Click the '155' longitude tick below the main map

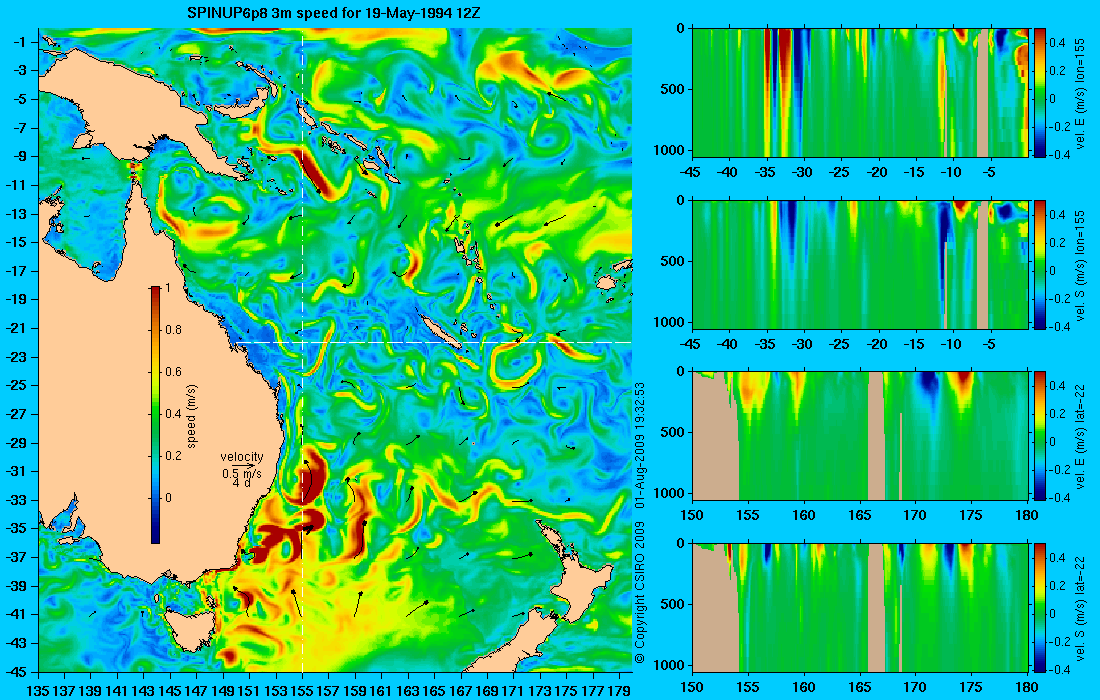tap(302, 691)
